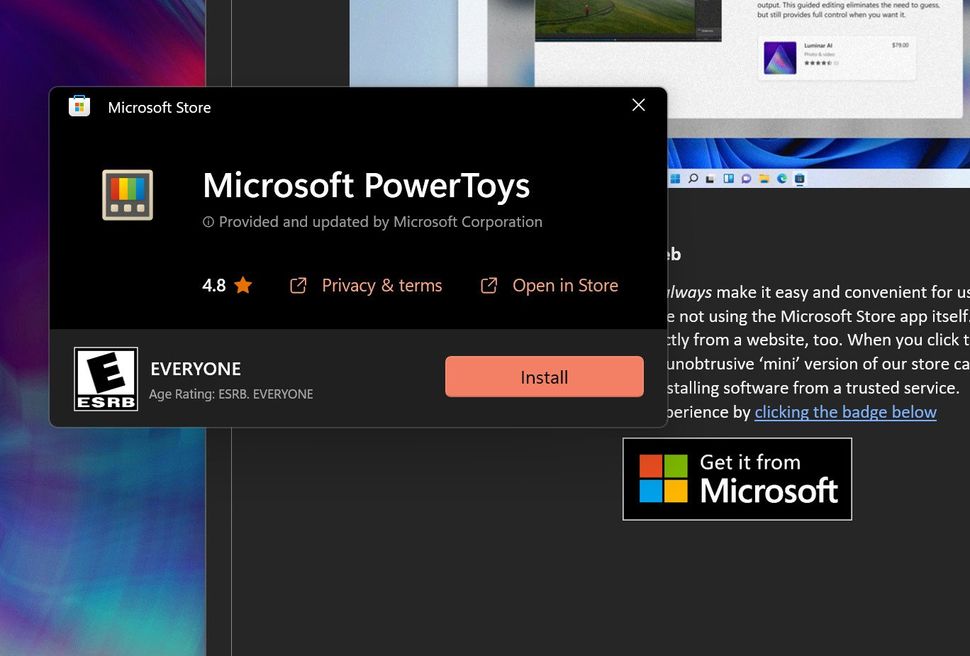Click the Edge icon in the pictured taskbar
The height and width of the screenshot is (656, 970).
click(x=781, y=178)
